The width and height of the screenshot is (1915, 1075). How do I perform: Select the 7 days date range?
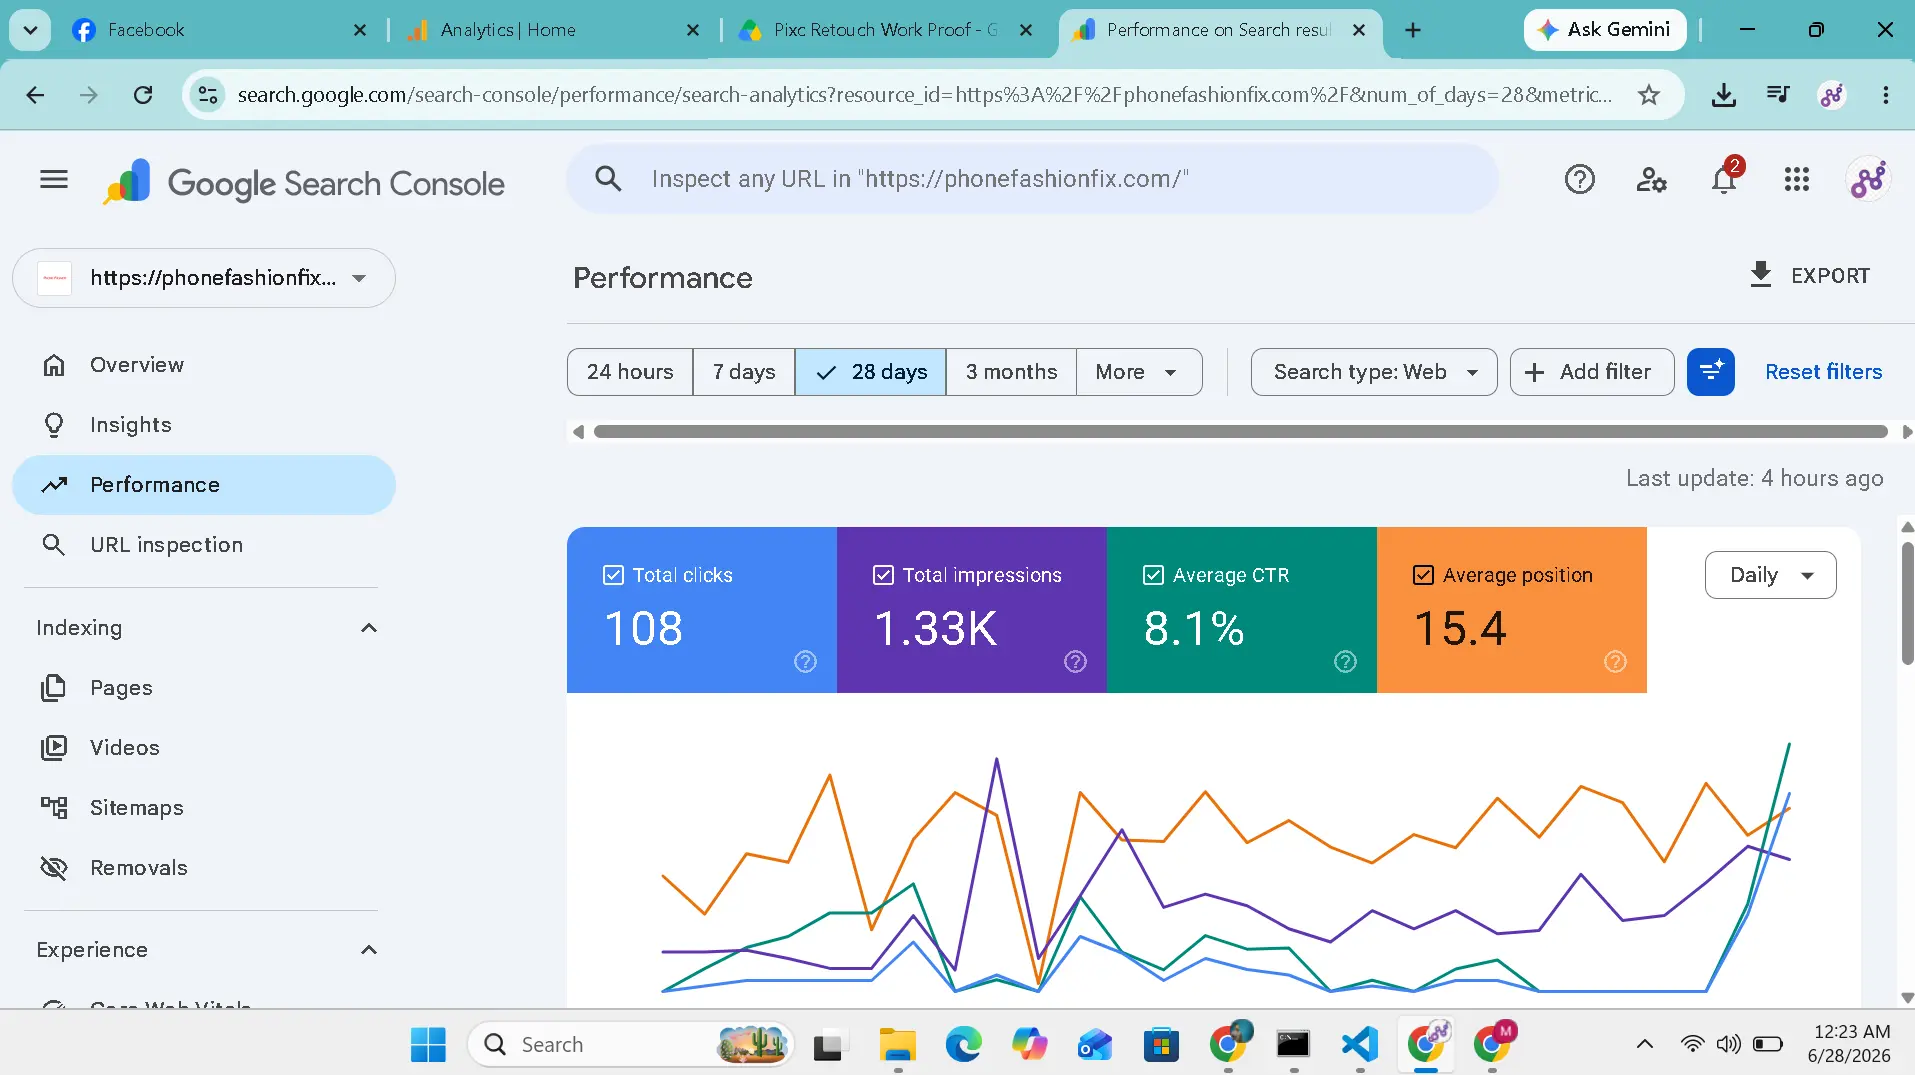pos(744,372)
